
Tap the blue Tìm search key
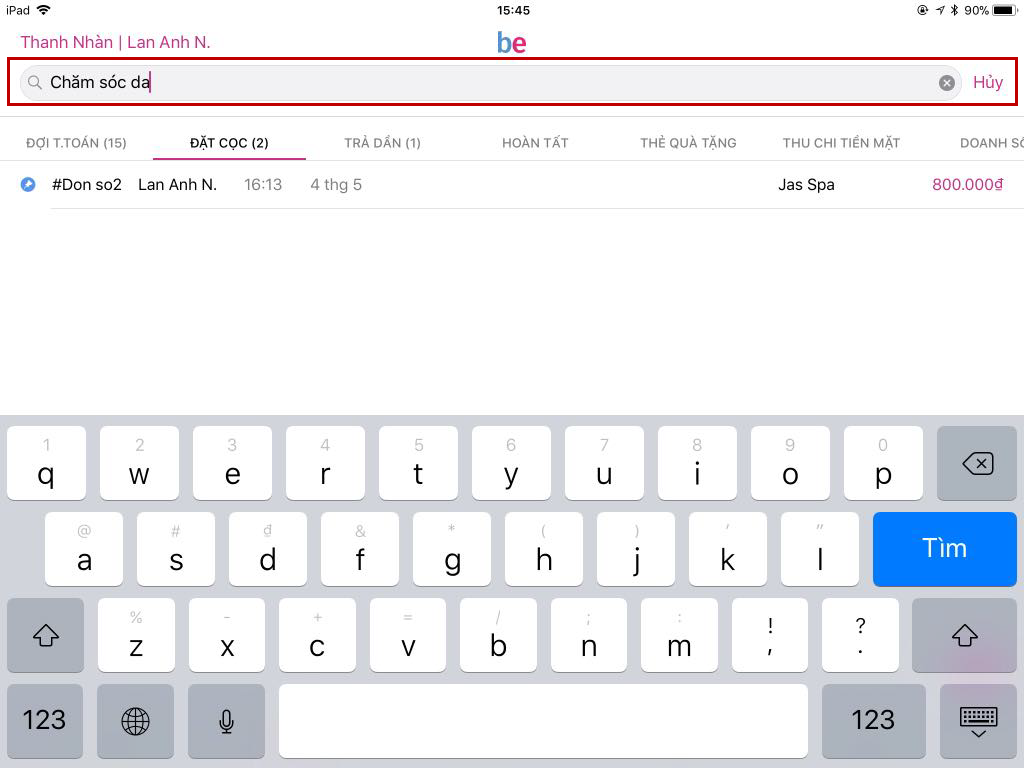[x=944, y=549]
